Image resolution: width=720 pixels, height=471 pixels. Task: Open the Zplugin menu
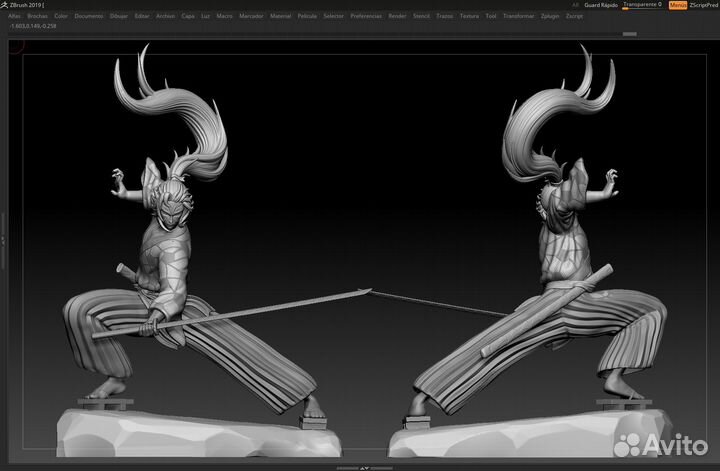pyautogui.click(x=550, y=17)
